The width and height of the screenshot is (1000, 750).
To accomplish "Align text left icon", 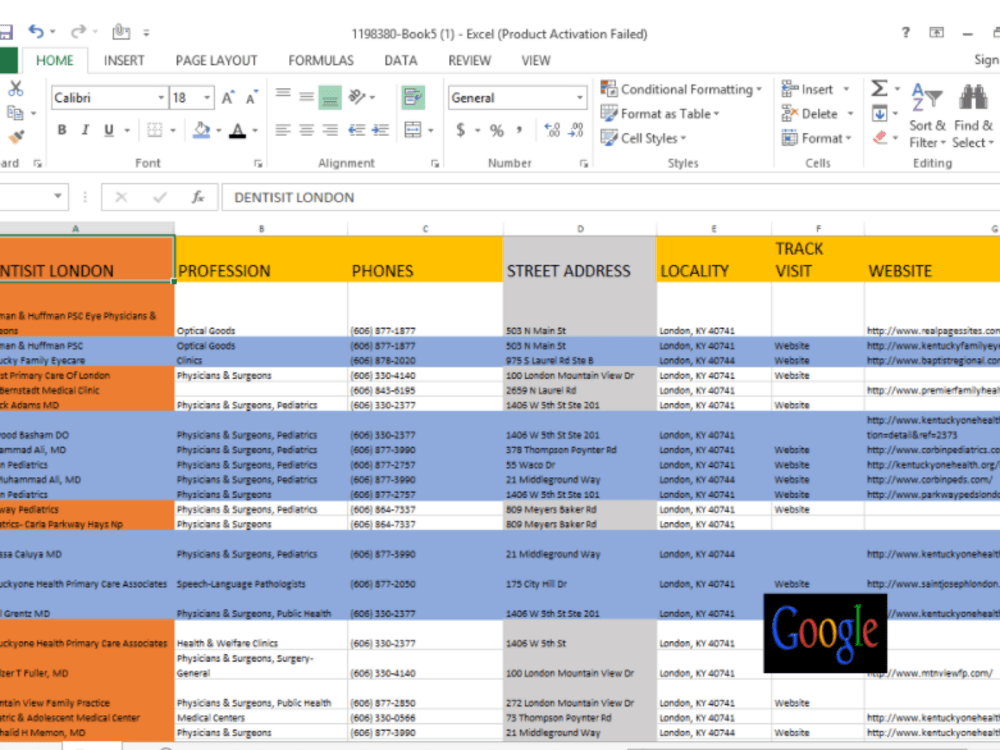I will coord(283,130).
